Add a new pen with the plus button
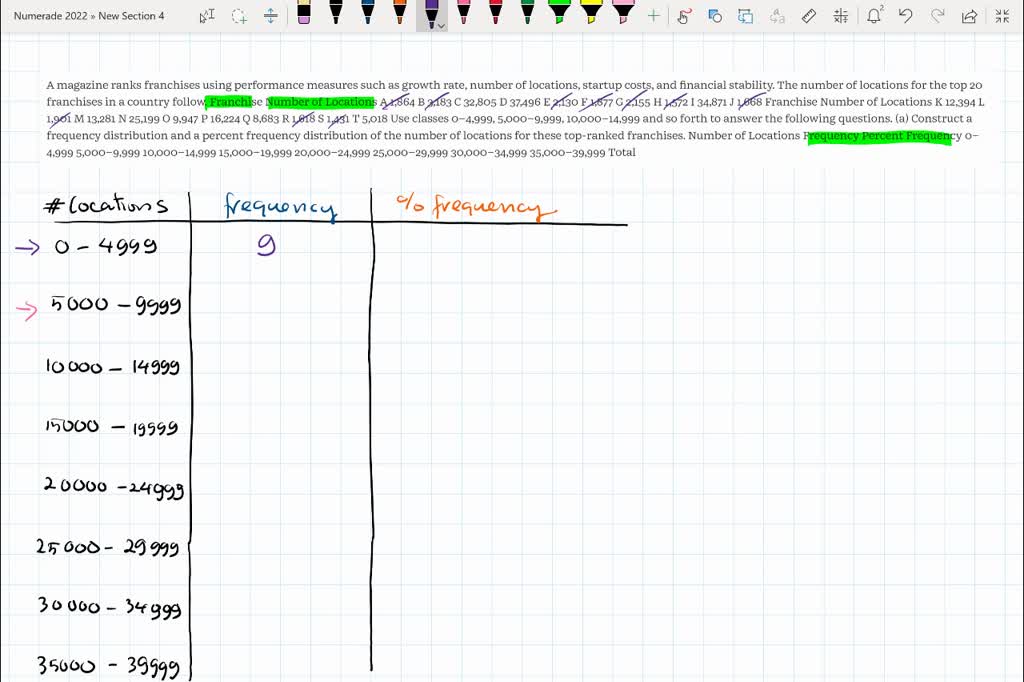Viewport: 1024px width, 682px height. 654,14
